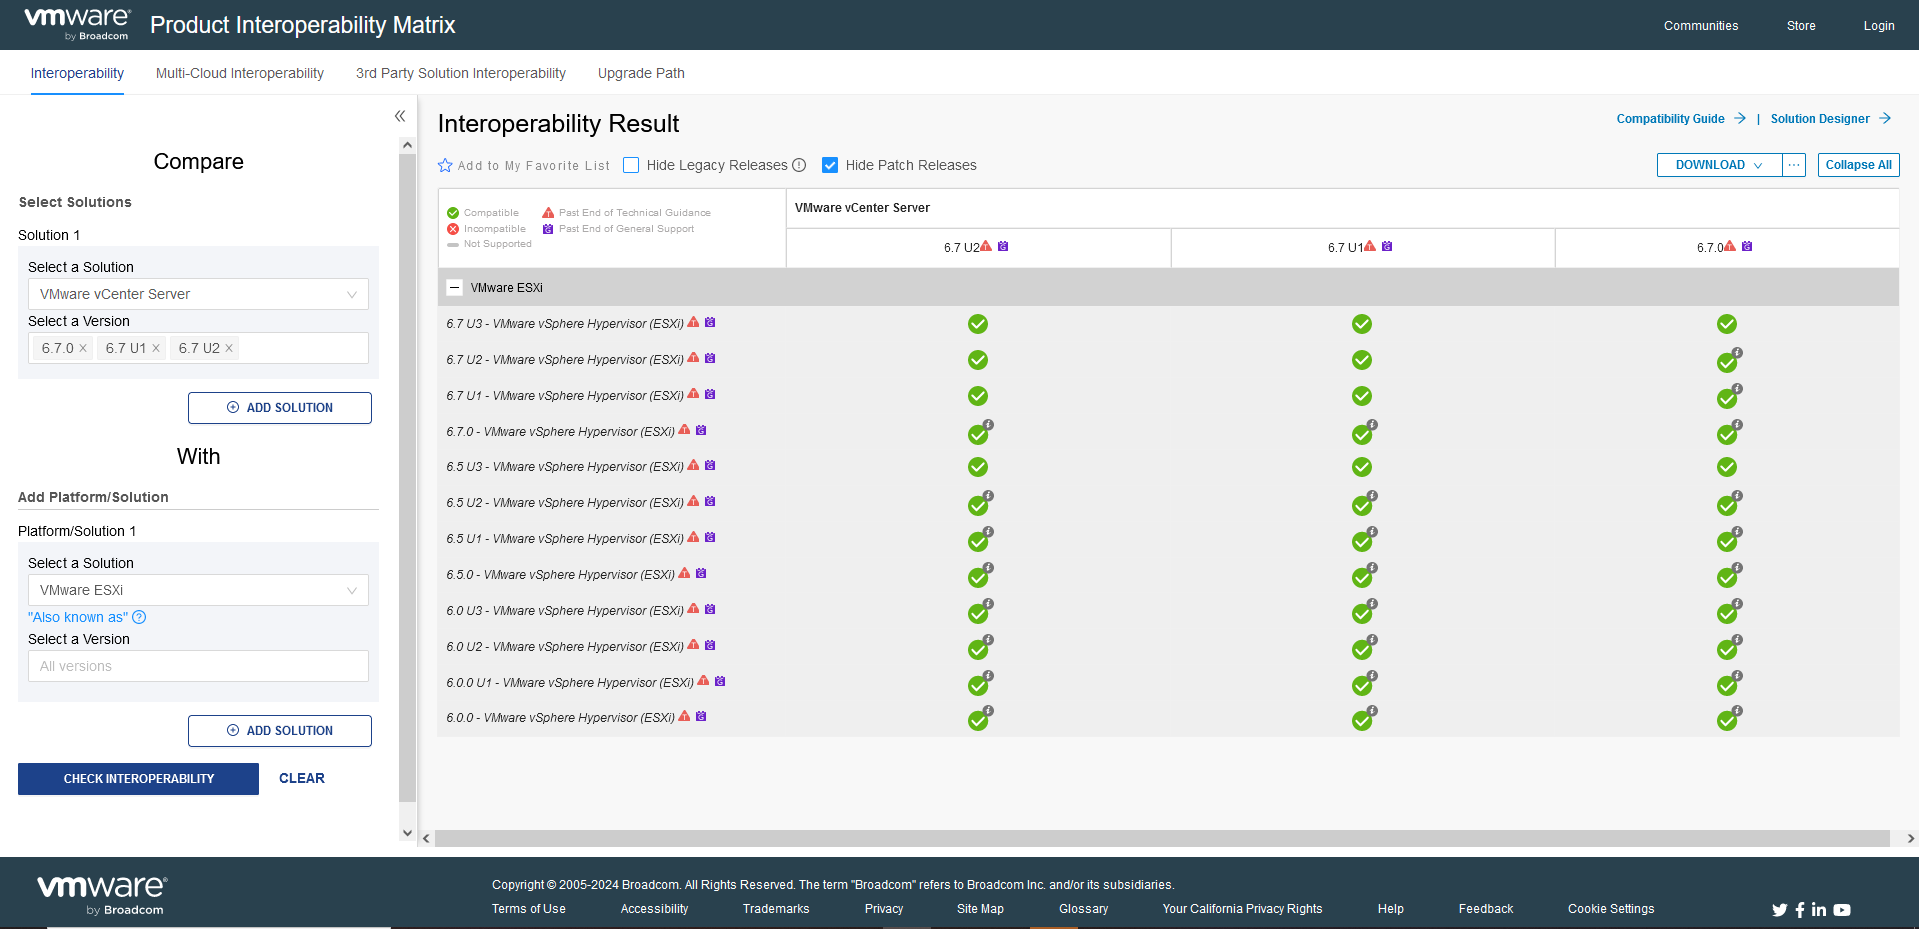Open VMware vCenter Server solution dropdown
The image size is (1919, 929).
pos(198,294)
